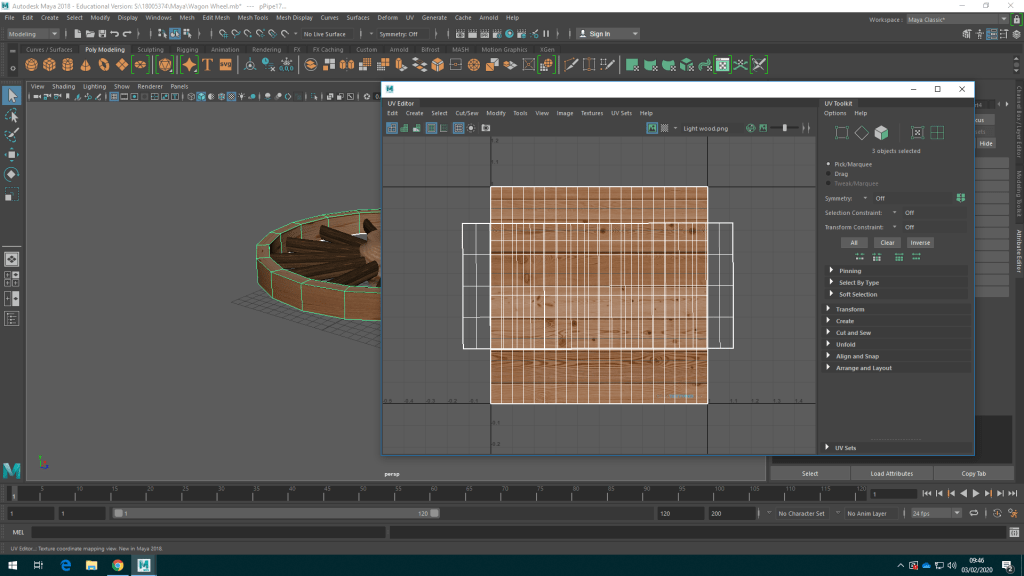
Task: Click the polygon Type text tool
Action: [208, 65]
